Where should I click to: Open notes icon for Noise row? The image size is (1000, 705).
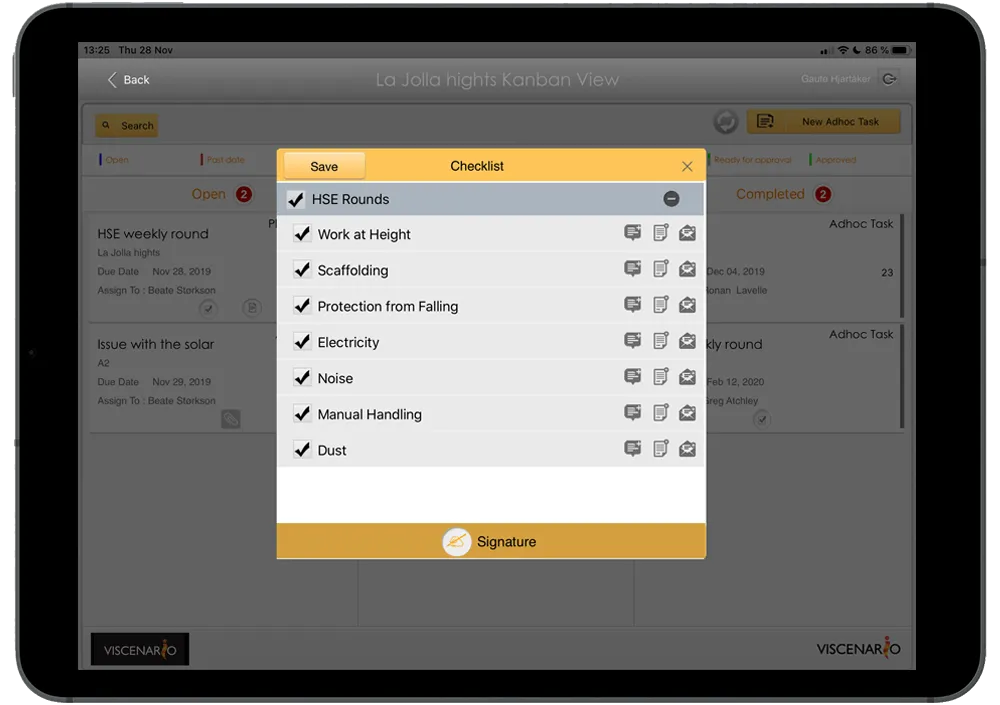point(660,376)
